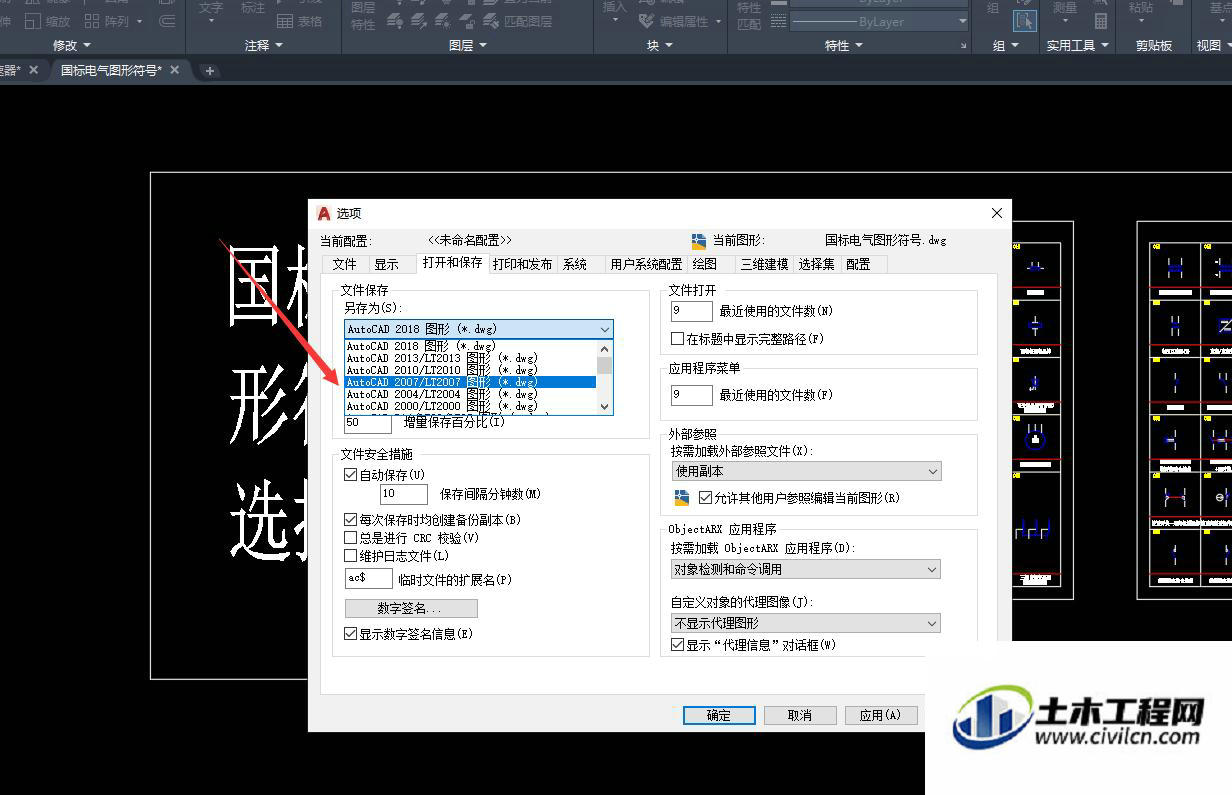1232x795 pixels.
Task: Switch to the 打印和发布 tab
Action: [522, 264]
